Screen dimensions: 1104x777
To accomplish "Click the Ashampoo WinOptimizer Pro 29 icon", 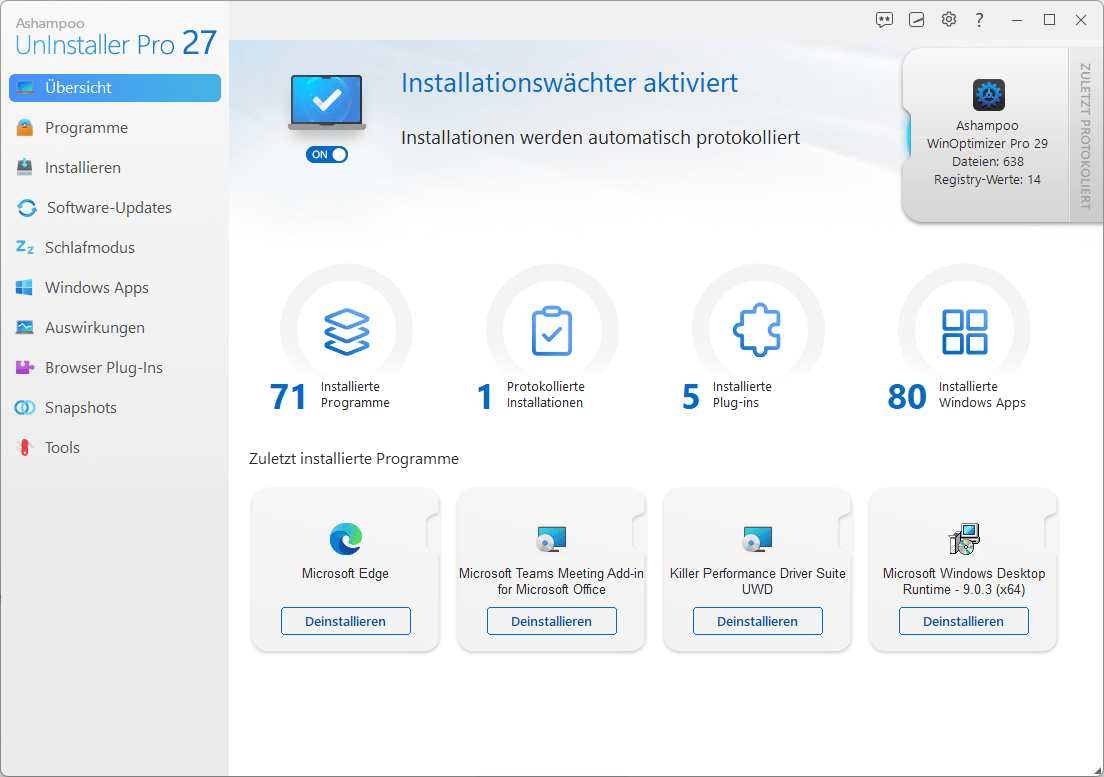I will click(x=989, y=95).
